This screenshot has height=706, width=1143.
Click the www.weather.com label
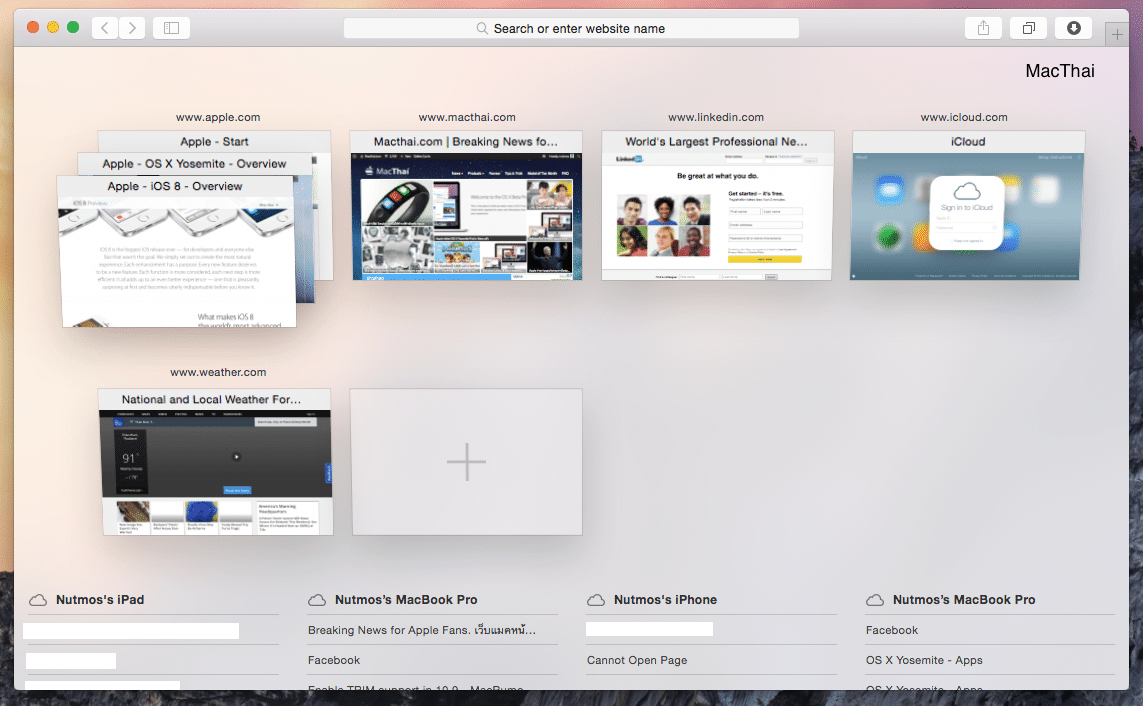tap(218, 372)
